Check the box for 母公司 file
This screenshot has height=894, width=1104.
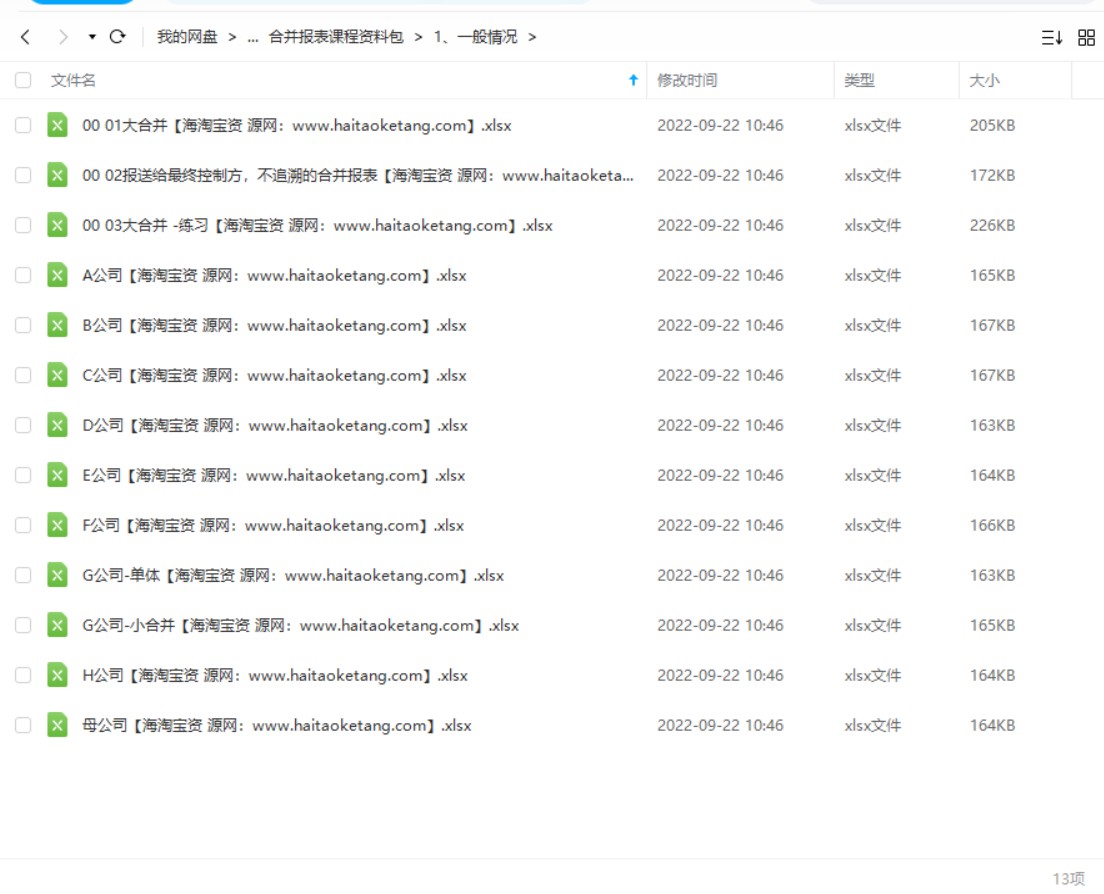tap(23, 725)
